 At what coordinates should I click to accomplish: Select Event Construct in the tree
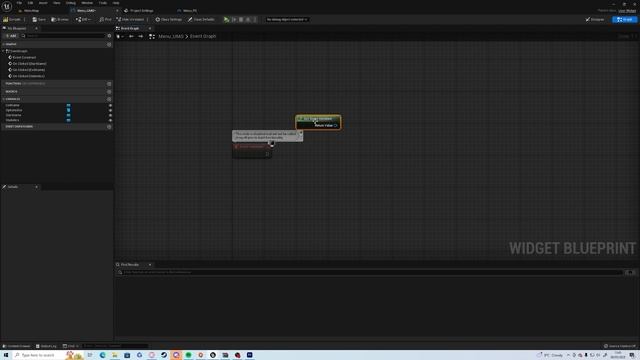pyautogui.click(x=24, y=58)
